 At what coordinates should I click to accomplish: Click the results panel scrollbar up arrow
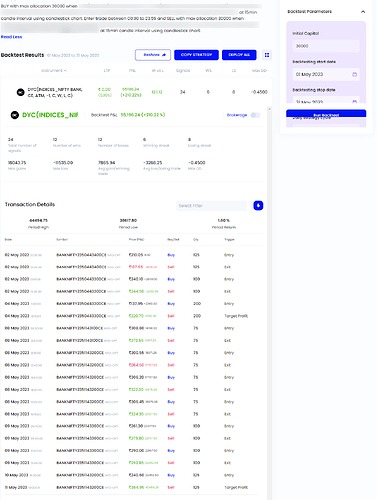(269, 109)
